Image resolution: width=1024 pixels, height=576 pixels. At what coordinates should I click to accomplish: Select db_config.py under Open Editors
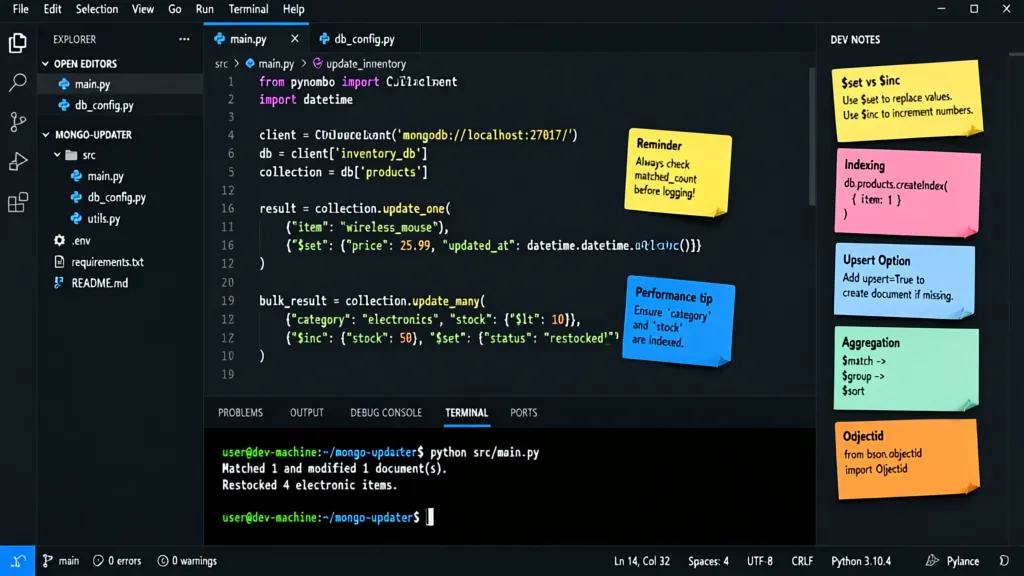pyautogui.click(x=120, y=105)
